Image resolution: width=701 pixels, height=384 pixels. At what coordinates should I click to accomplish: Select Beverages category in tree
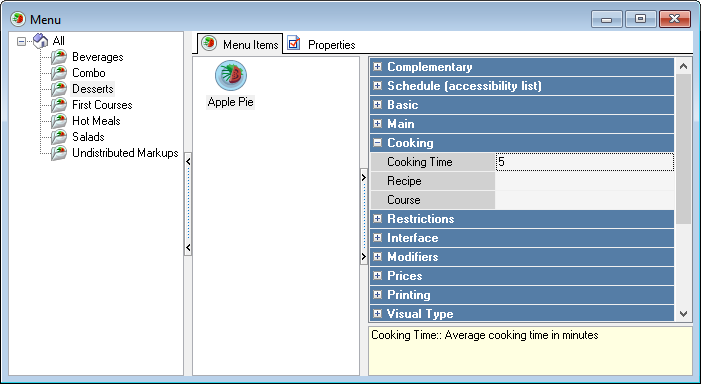pos(97,57)
